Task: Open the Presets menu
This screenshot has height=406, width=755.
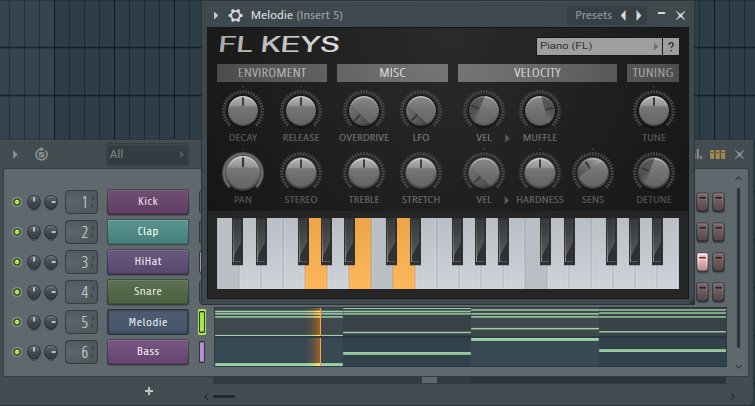Action: coord(593,15)
